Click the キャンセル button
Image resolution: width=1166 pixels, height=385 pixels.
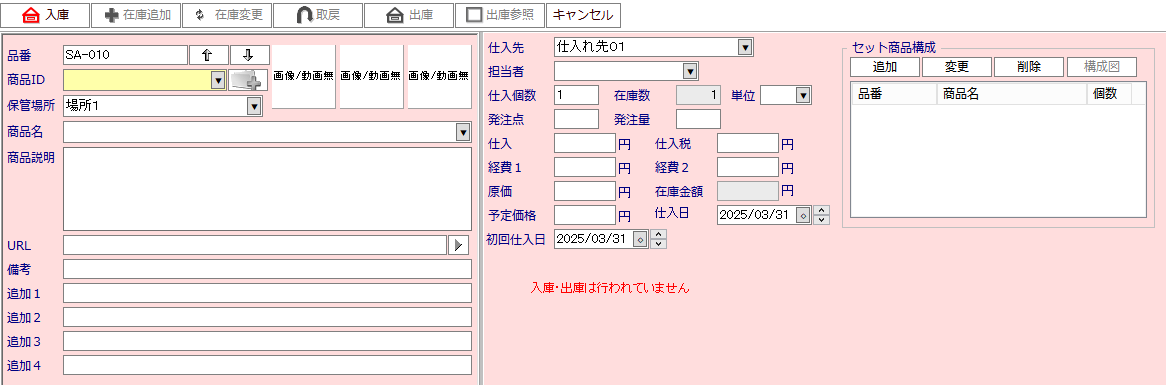583,15
